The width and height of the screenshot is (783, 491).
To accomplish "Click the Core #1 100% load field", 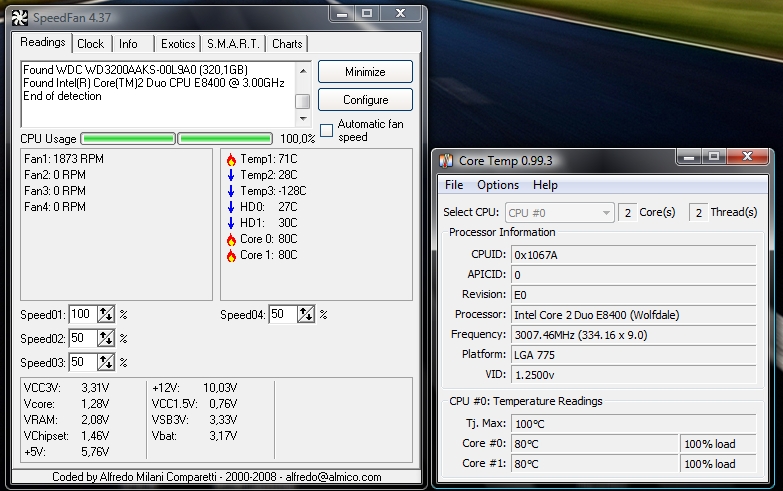I will point(718,464).
